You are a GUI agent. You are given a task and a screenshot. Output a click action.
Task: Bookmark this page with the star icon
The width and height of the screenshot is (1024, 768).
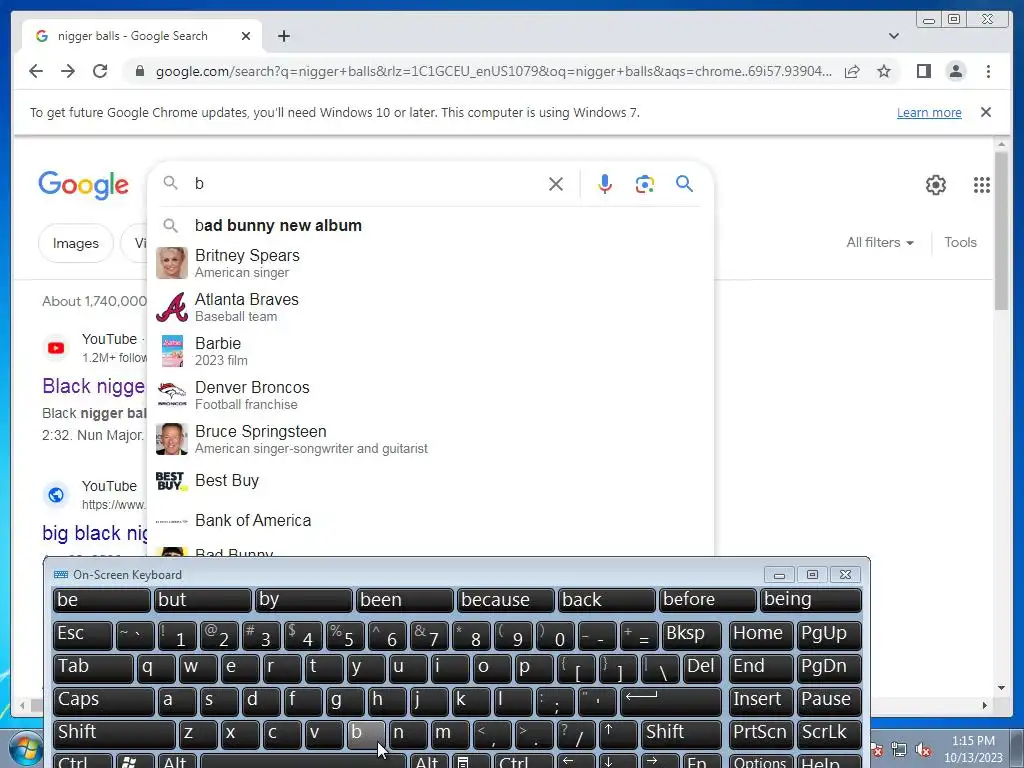(x=884, y=71)
